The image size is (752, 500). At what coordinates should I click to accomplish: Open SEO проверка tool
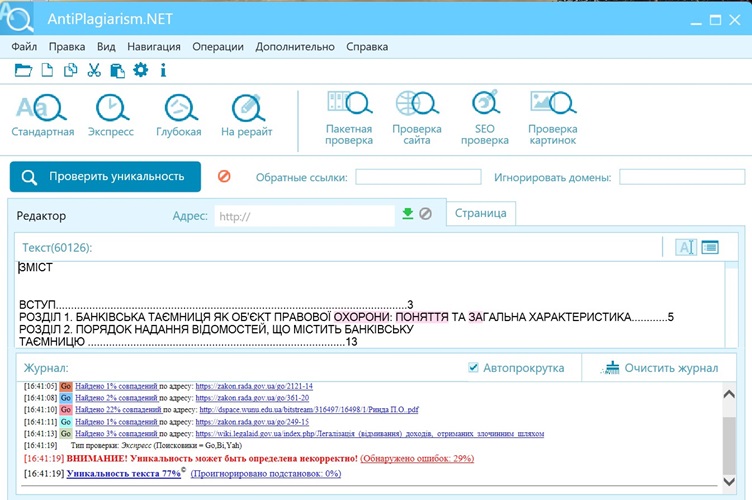point(485,118)
